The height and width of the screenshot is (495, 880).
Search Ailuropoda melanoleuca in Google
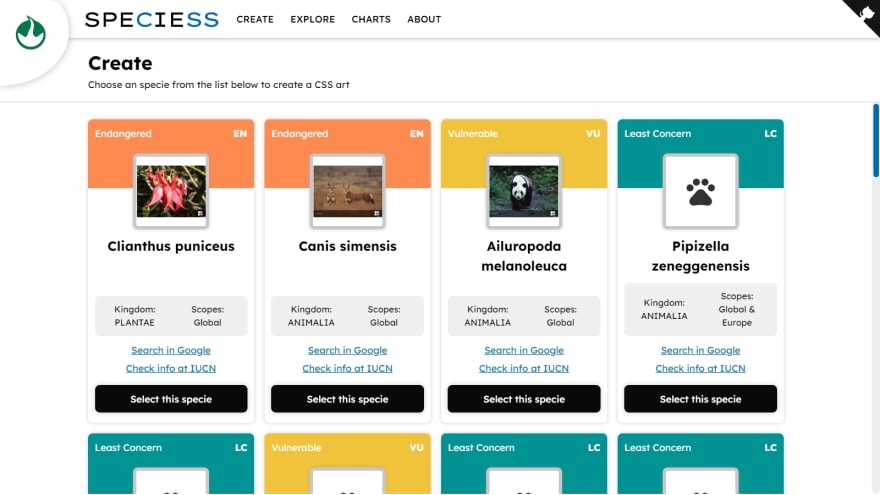524,350
